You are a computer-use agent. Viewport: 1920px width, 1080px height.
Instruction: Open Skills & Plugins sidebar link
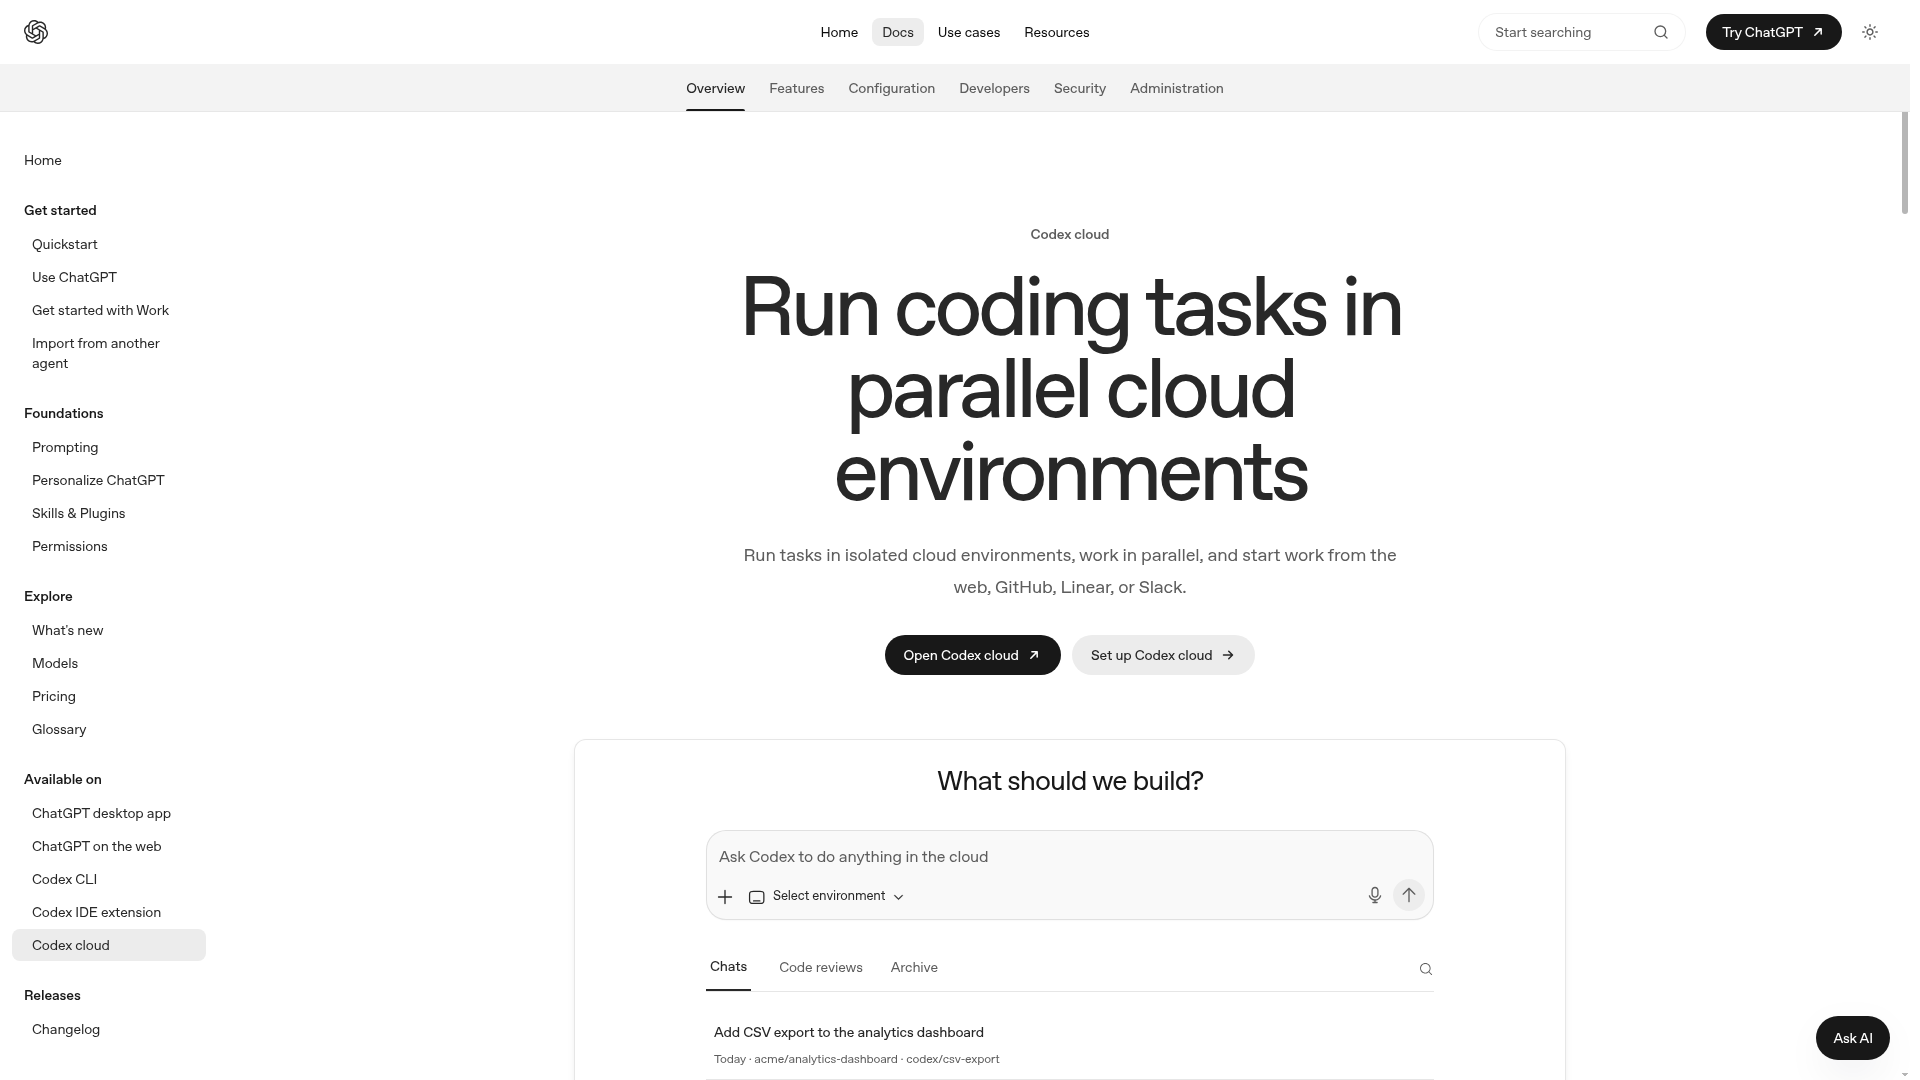point(78,513)
